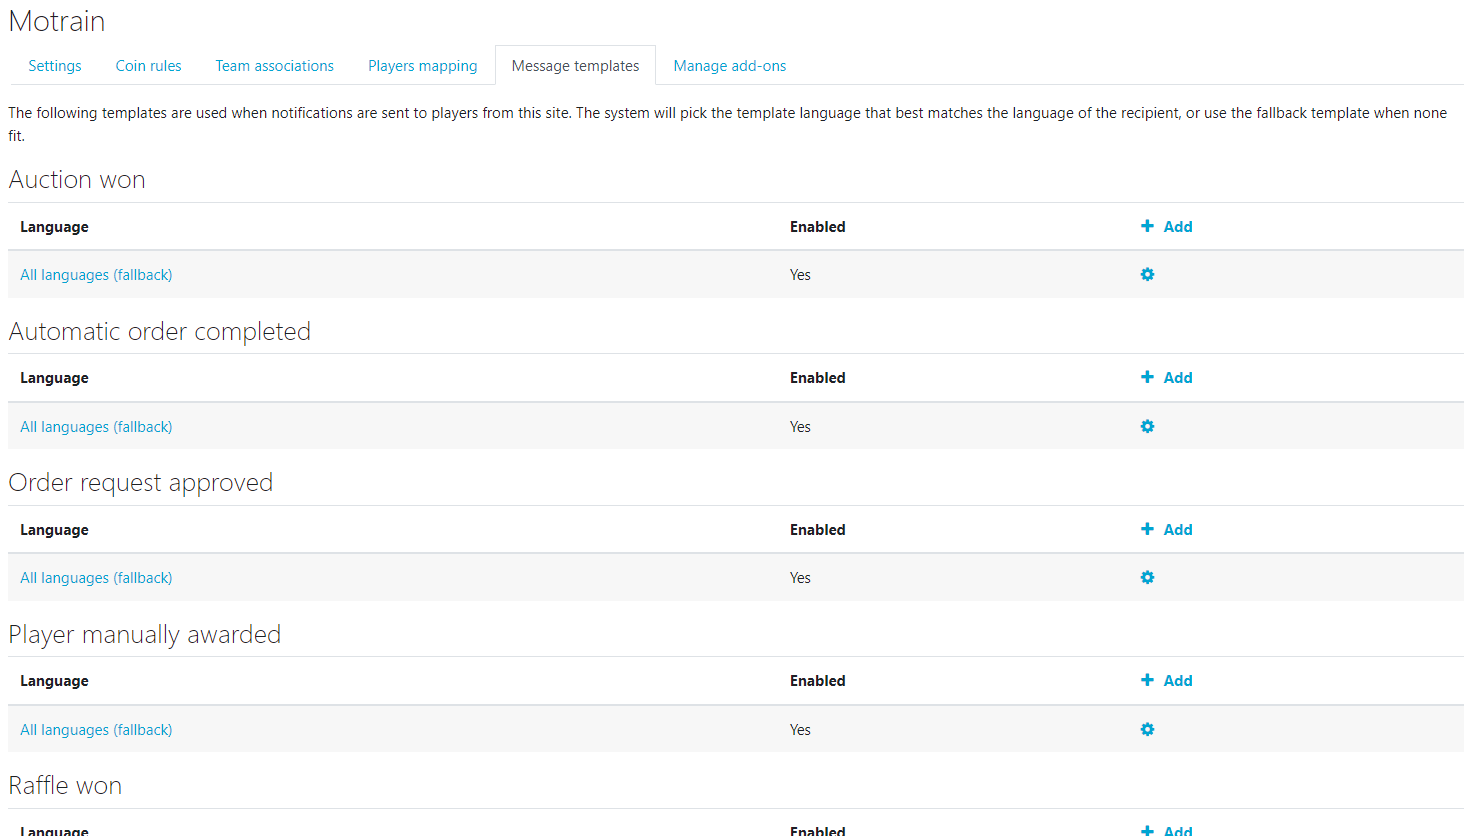Open gear settings for Order request approved fallback

pos(1147,577)
